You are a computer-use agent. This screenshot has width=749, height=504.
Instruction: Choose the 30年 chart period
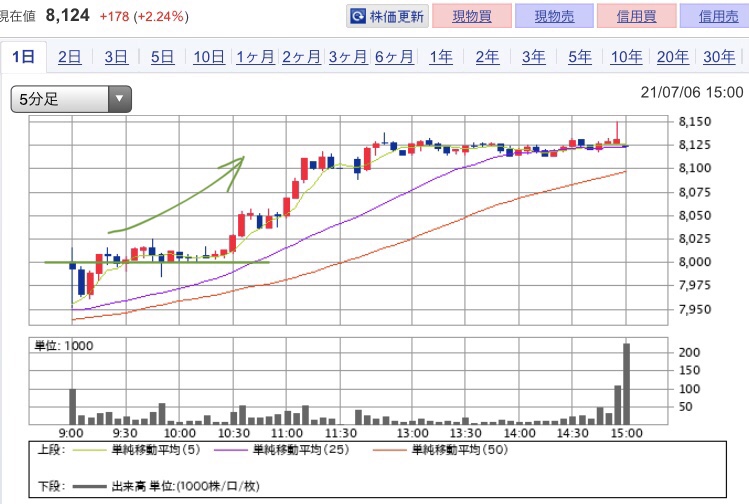pos(719,57)
